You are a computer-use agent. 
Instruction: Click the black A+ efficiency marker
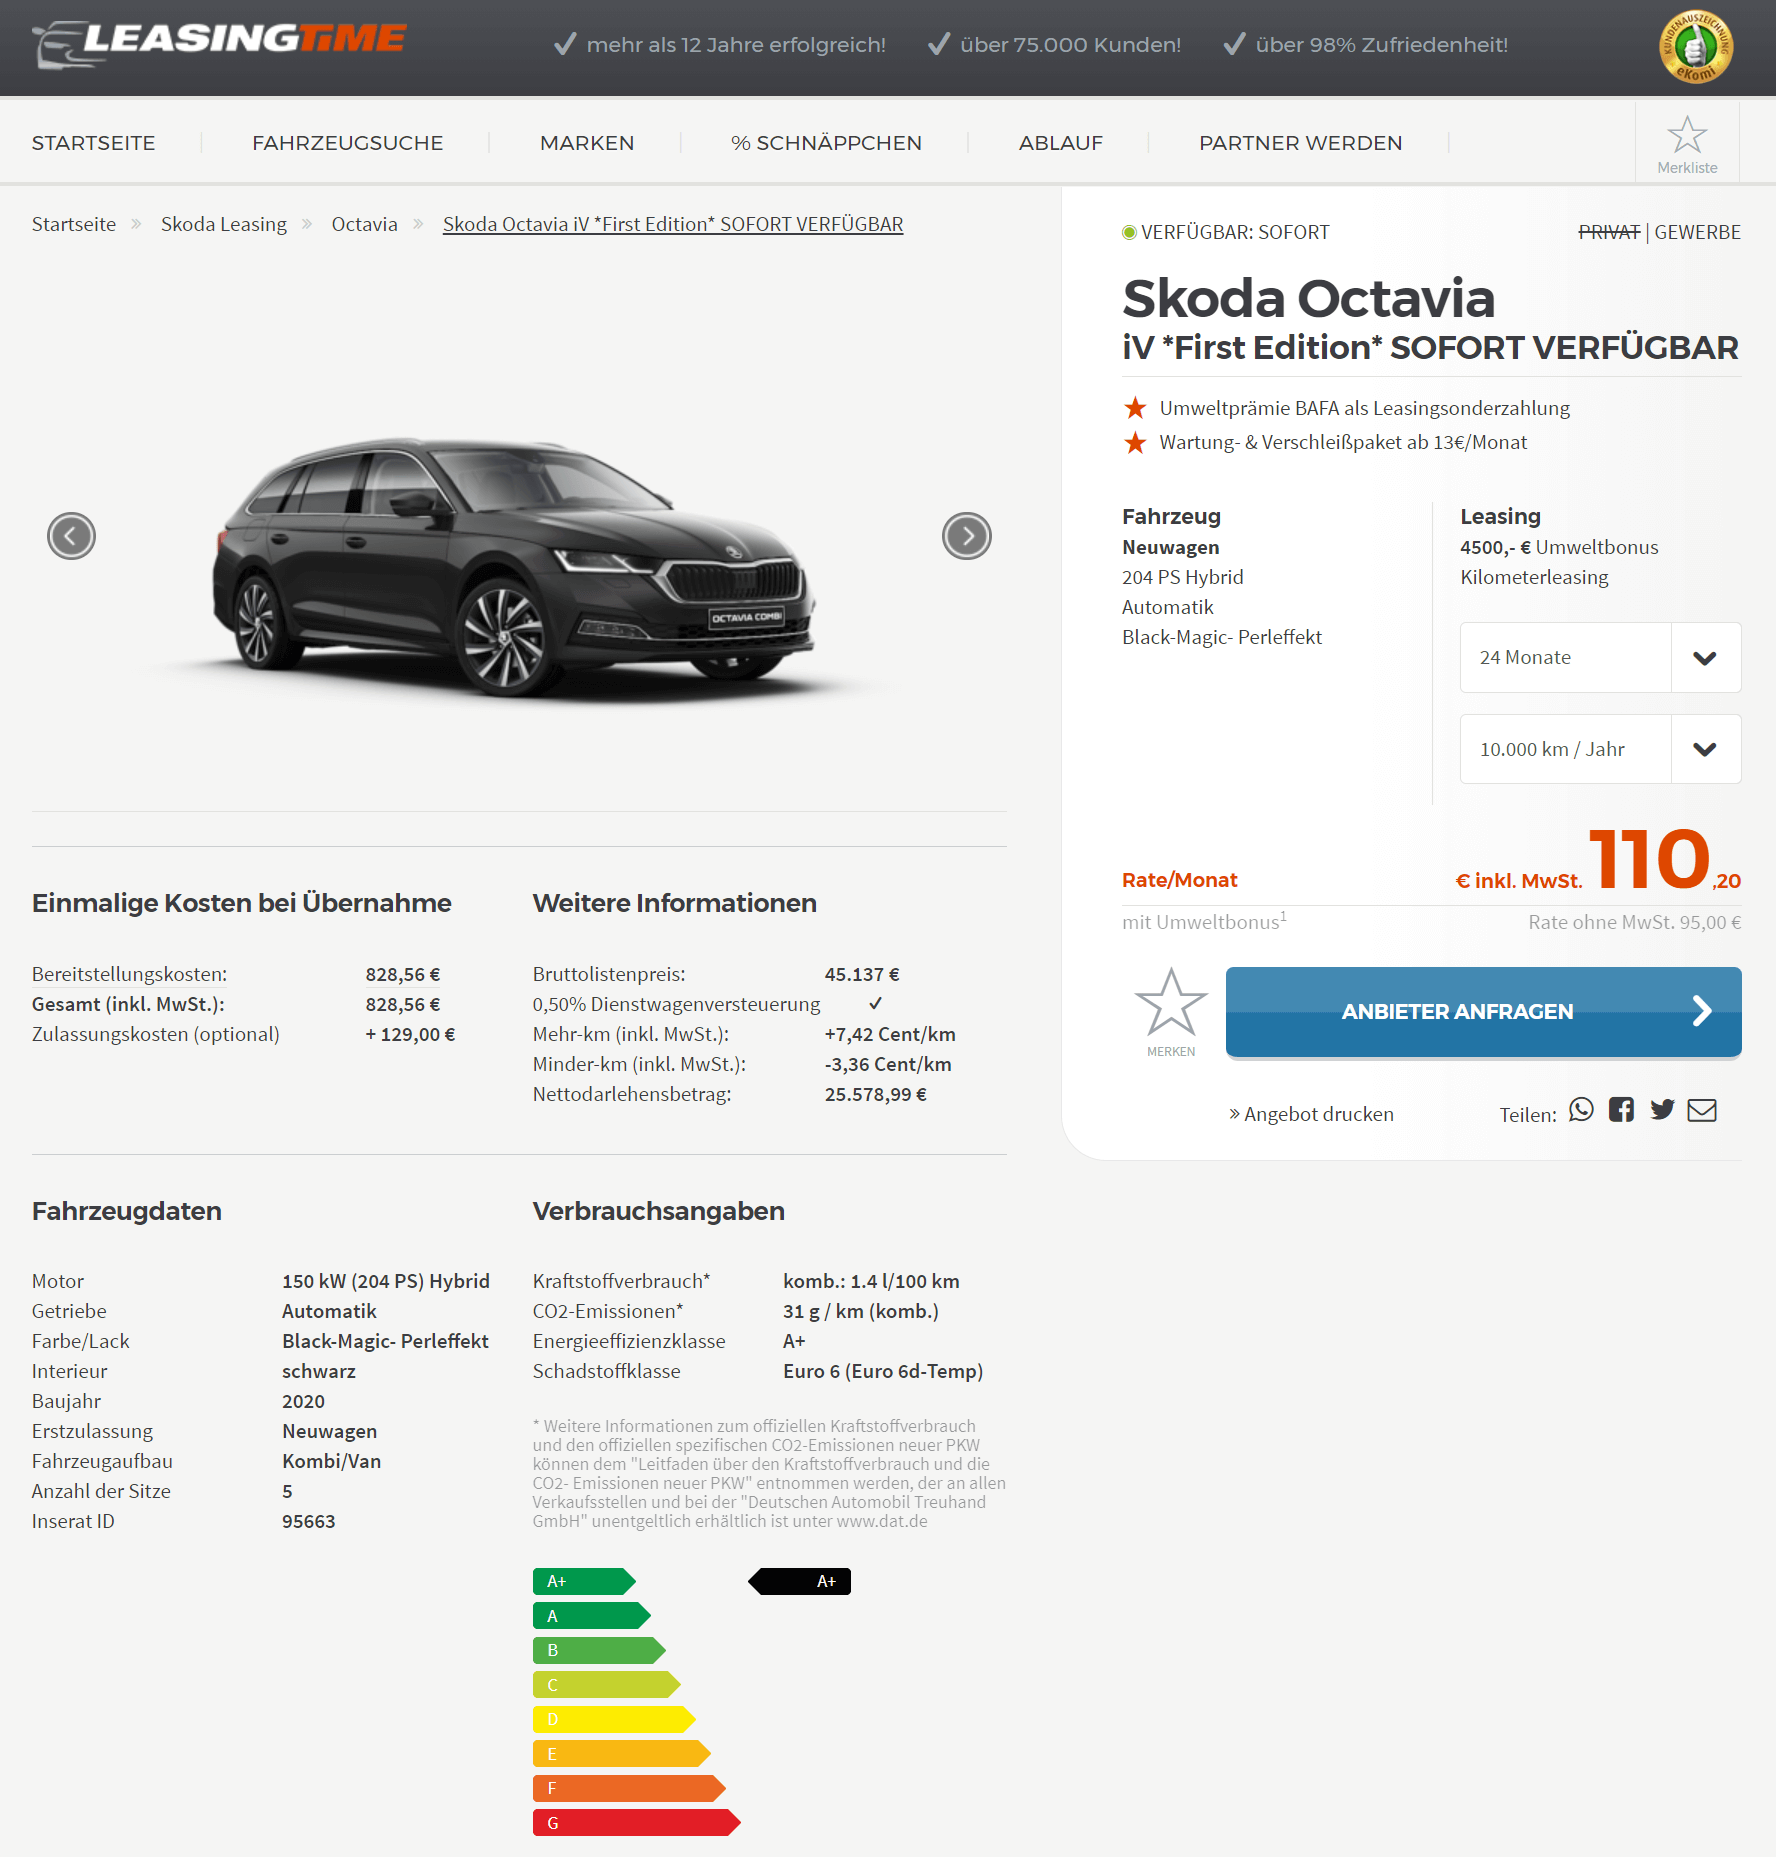pos(799,1581)
